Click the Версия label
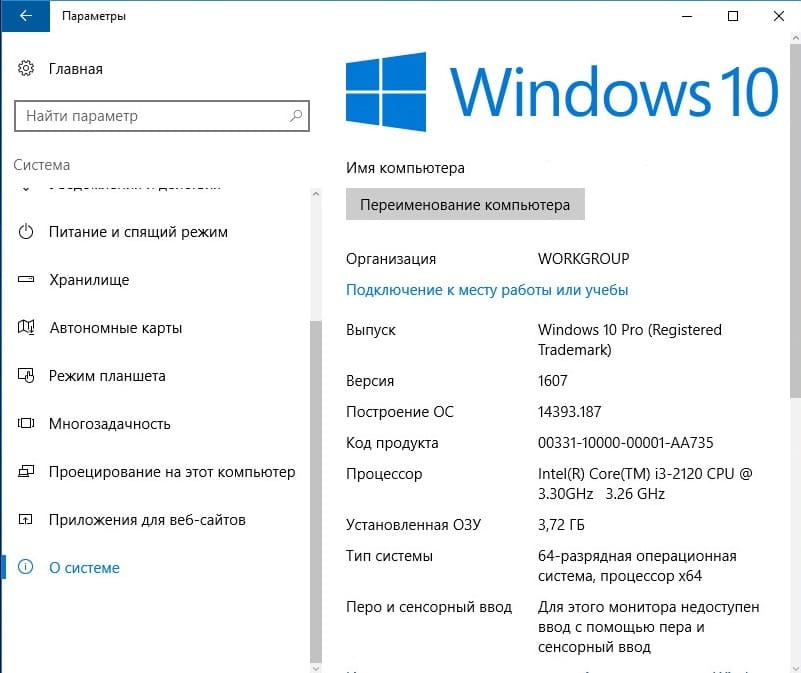This screenshot has height=673, width=801. (370, 381)
